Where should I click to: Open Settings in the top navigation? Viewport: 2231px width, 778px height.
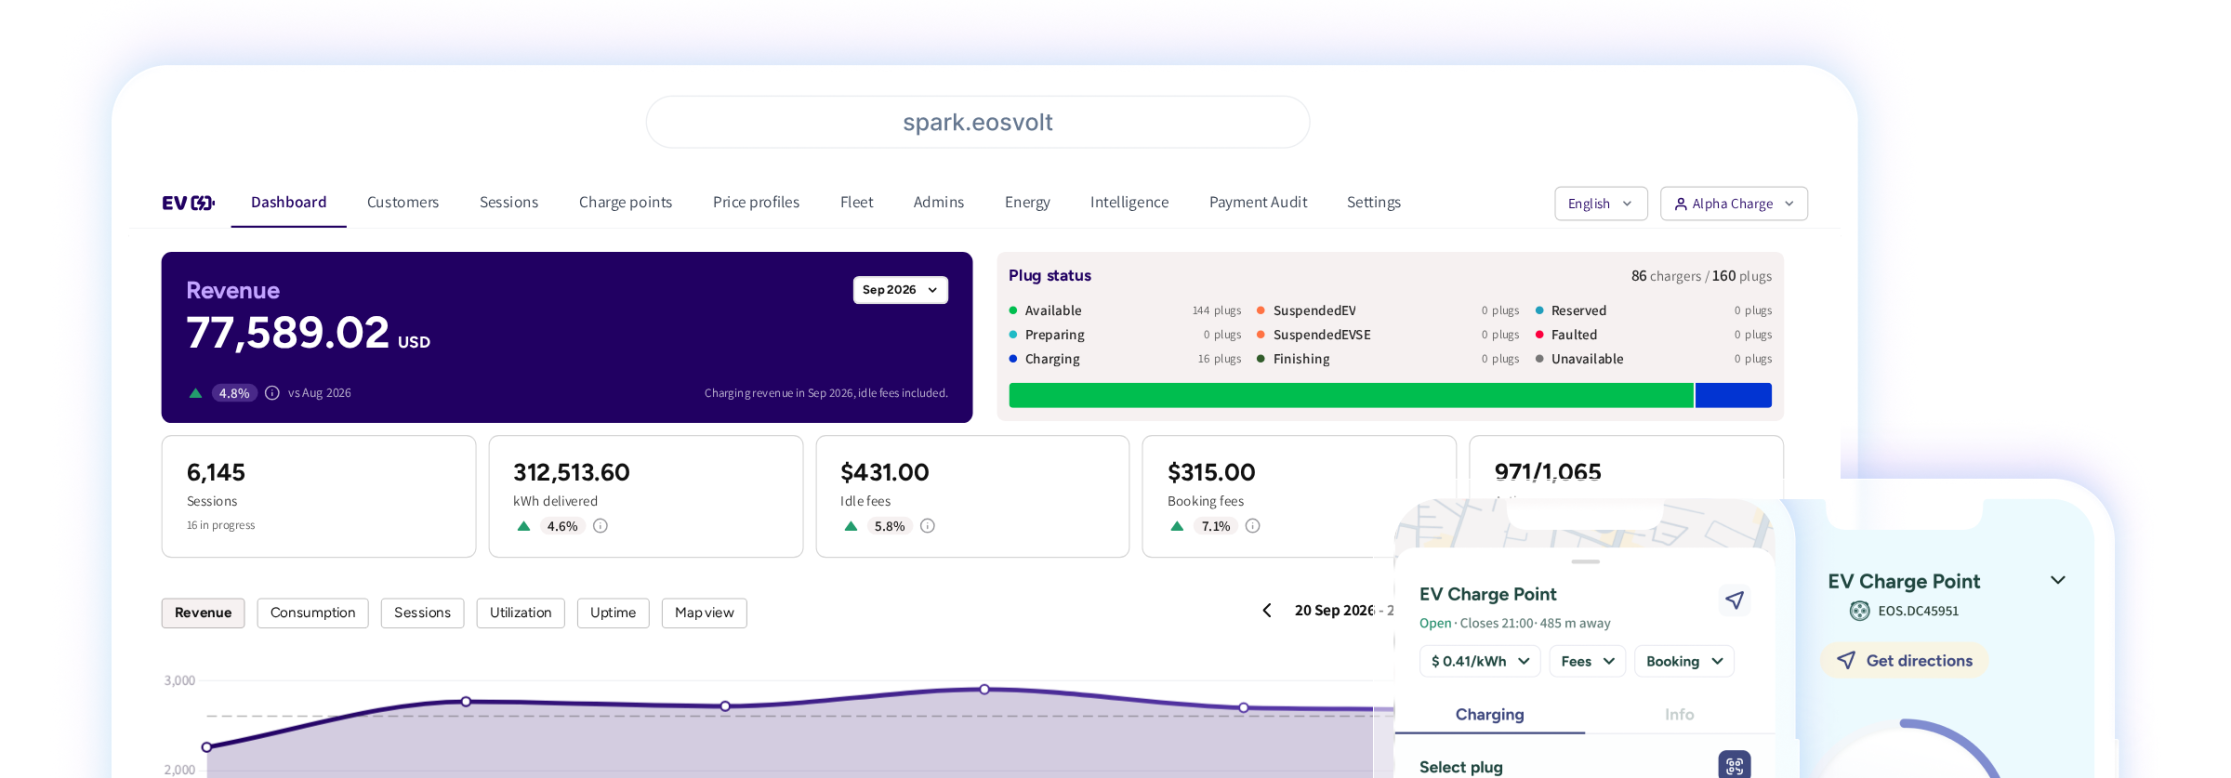coord(1374,202)
